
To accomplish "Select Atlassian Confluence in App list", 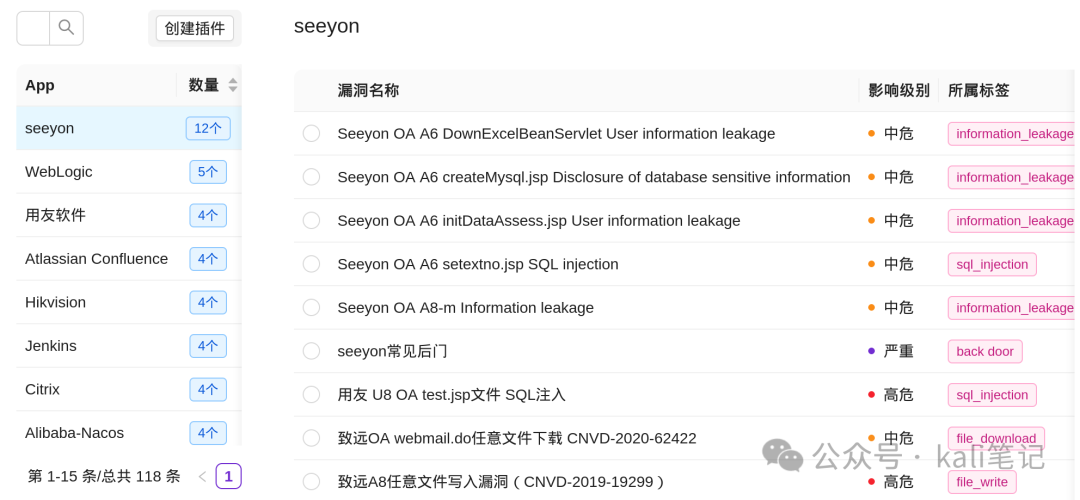I will (129, 259).
